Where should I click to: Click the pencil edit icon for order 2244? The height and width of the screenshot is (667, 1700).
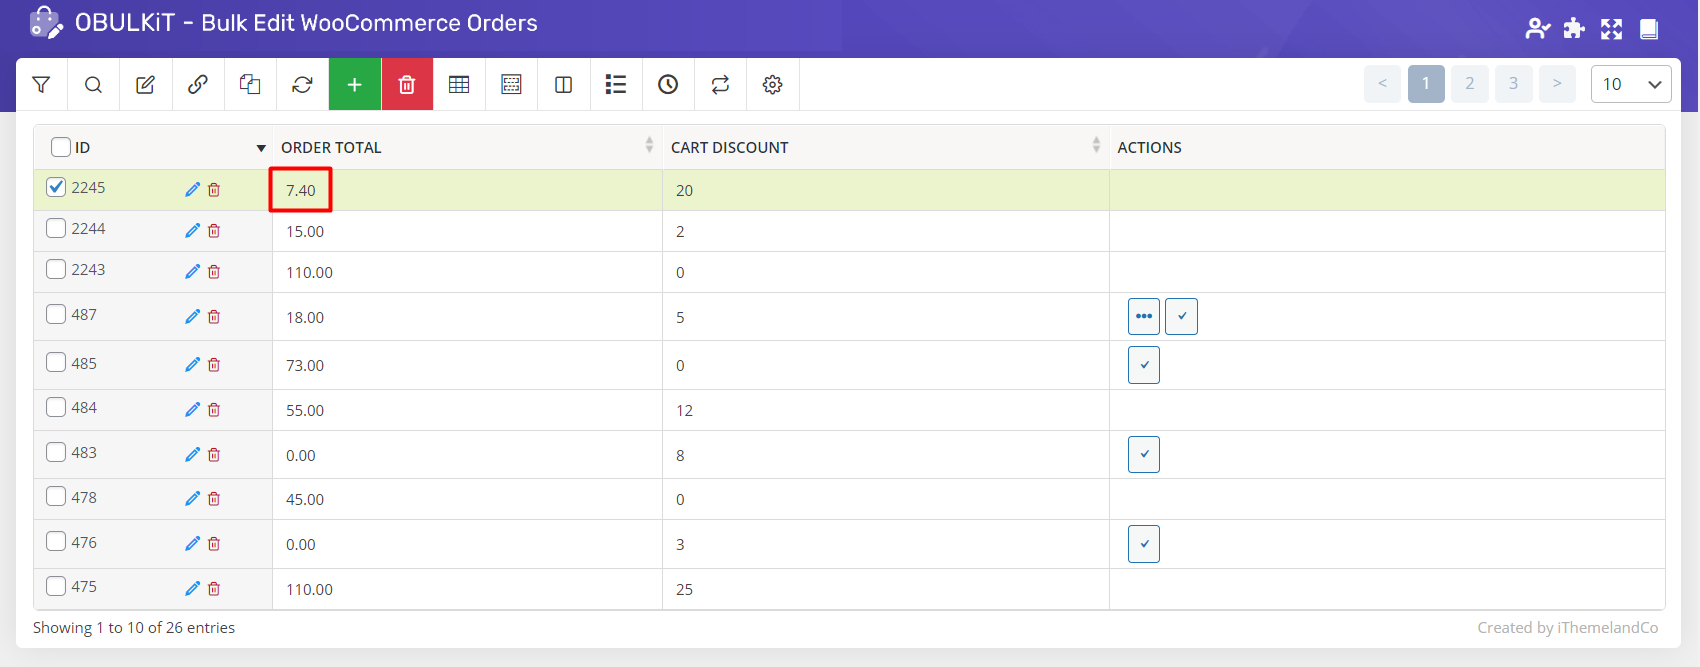pyautogui.click(x=192, y=231)
